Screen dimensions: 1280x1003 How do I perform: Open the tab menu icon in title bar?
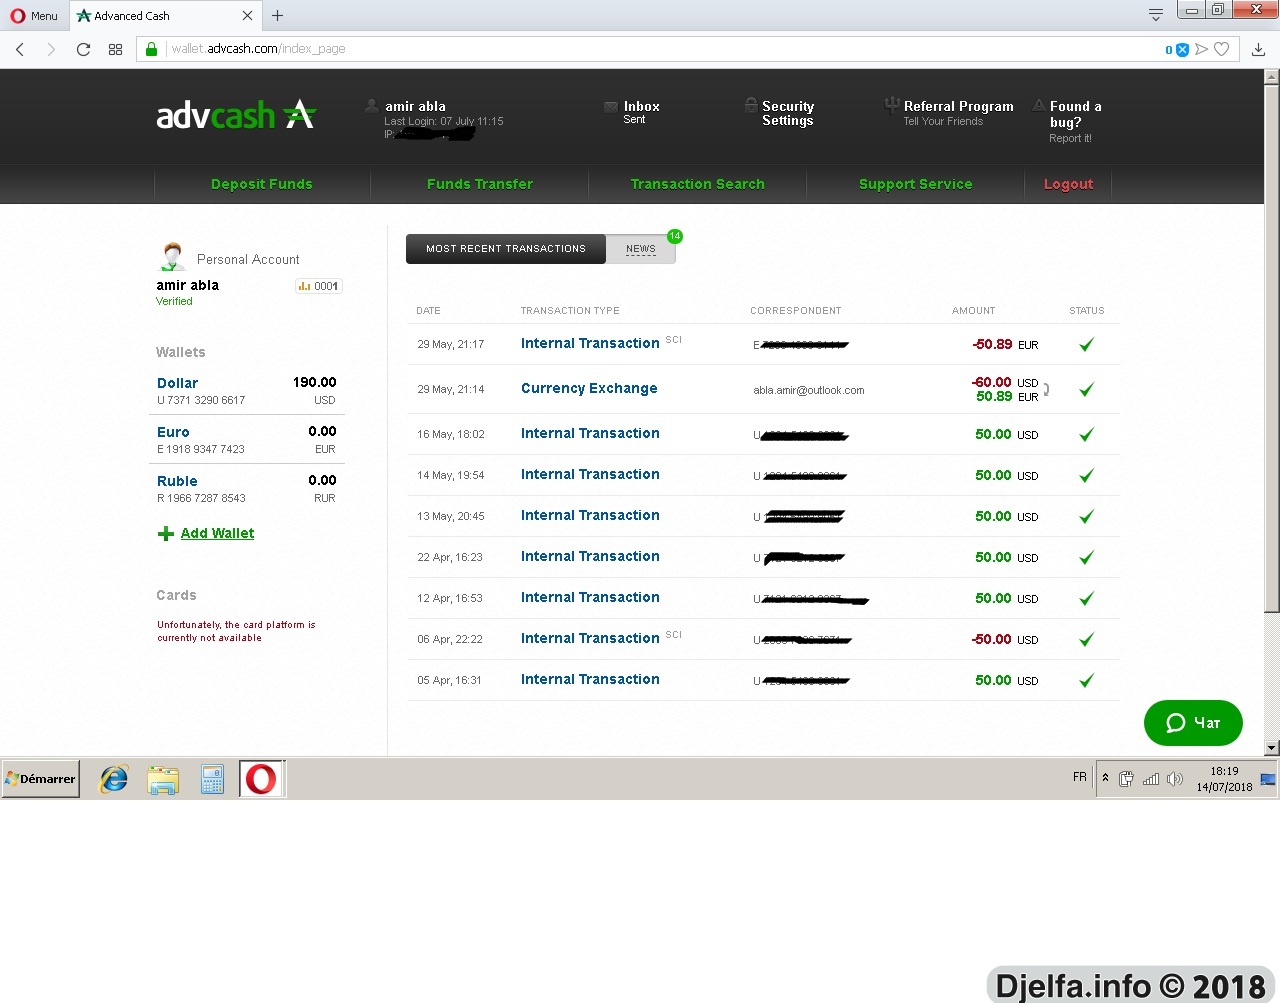(1155, 14)
